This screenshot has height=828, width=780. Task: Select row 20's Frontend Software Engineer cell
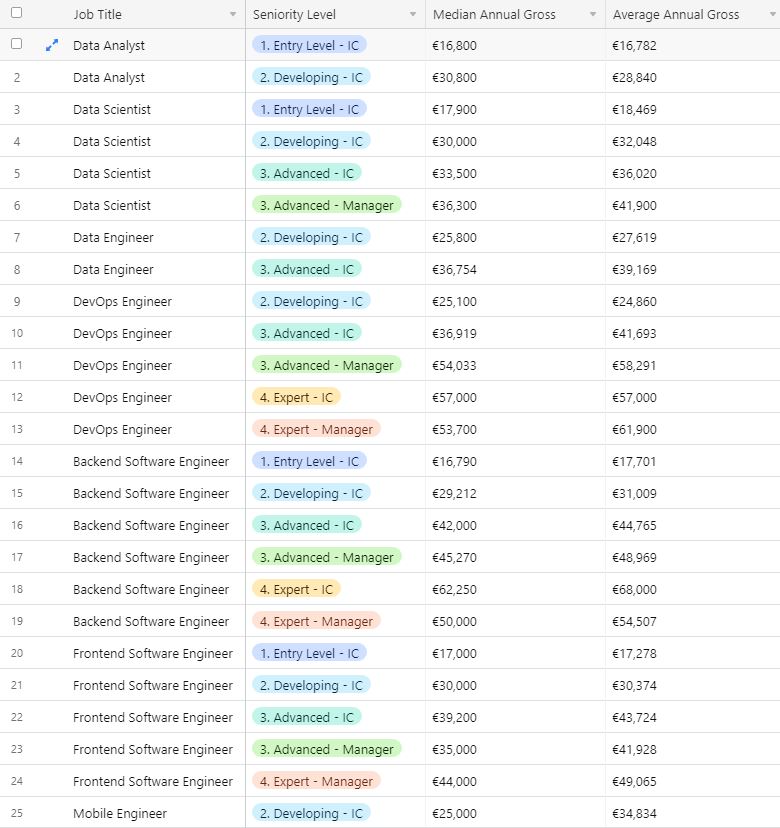pyautogui.click(x=152, y=653)
